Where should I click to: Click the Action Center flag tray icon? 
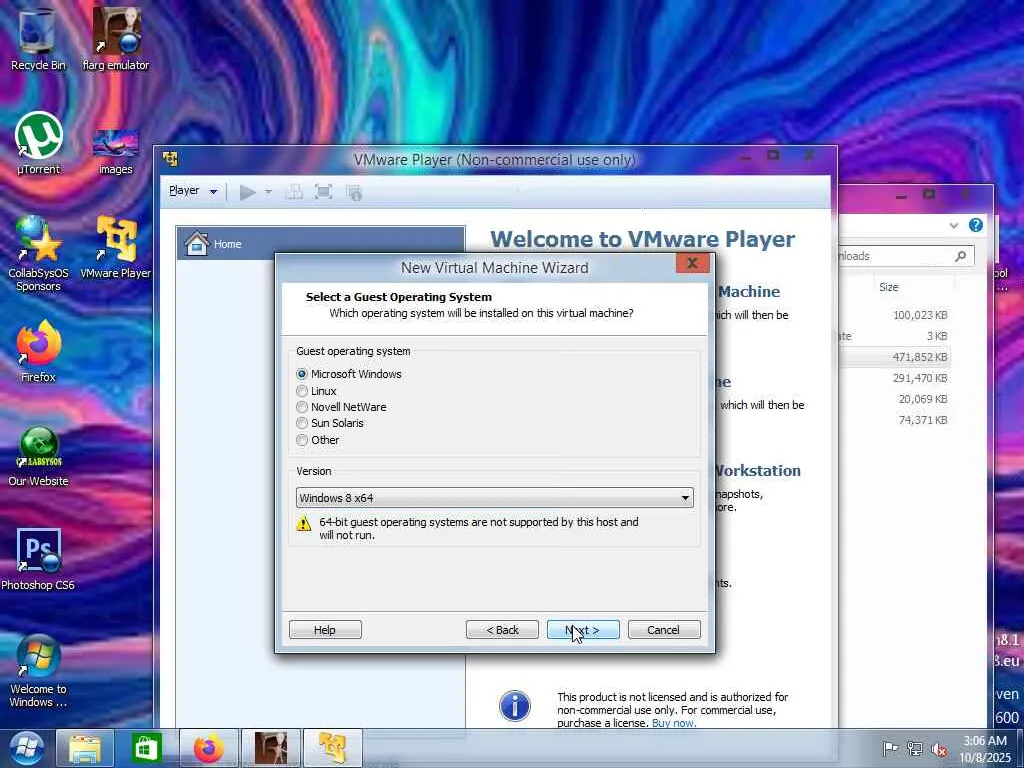click(x=889, y=749)
